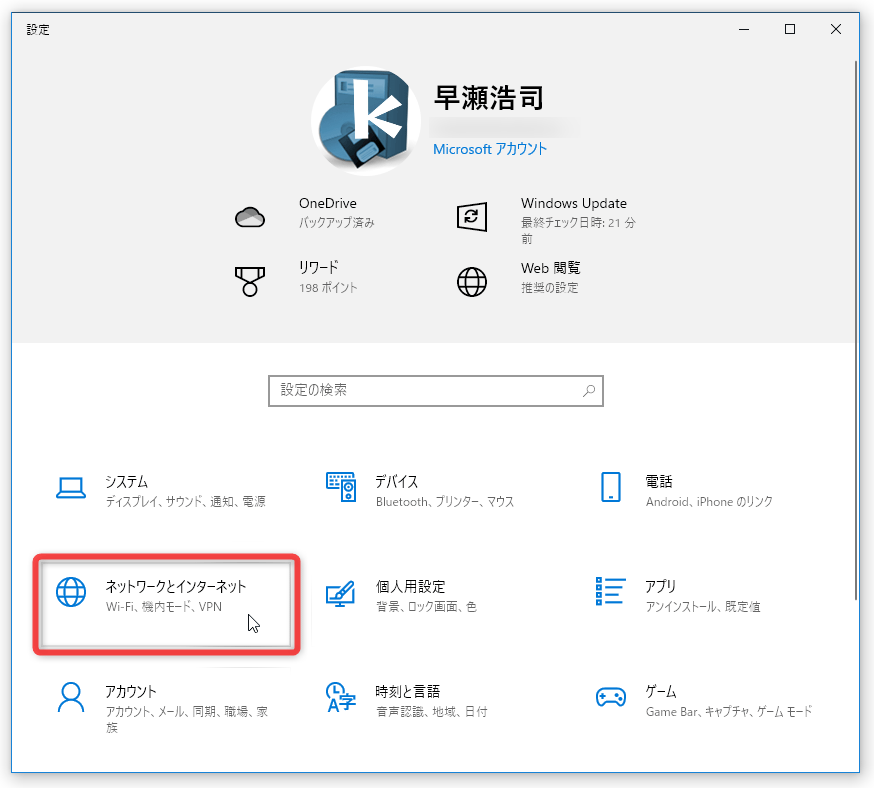
Task: Open the Rewards medal icon
Action: click(250, 281)
